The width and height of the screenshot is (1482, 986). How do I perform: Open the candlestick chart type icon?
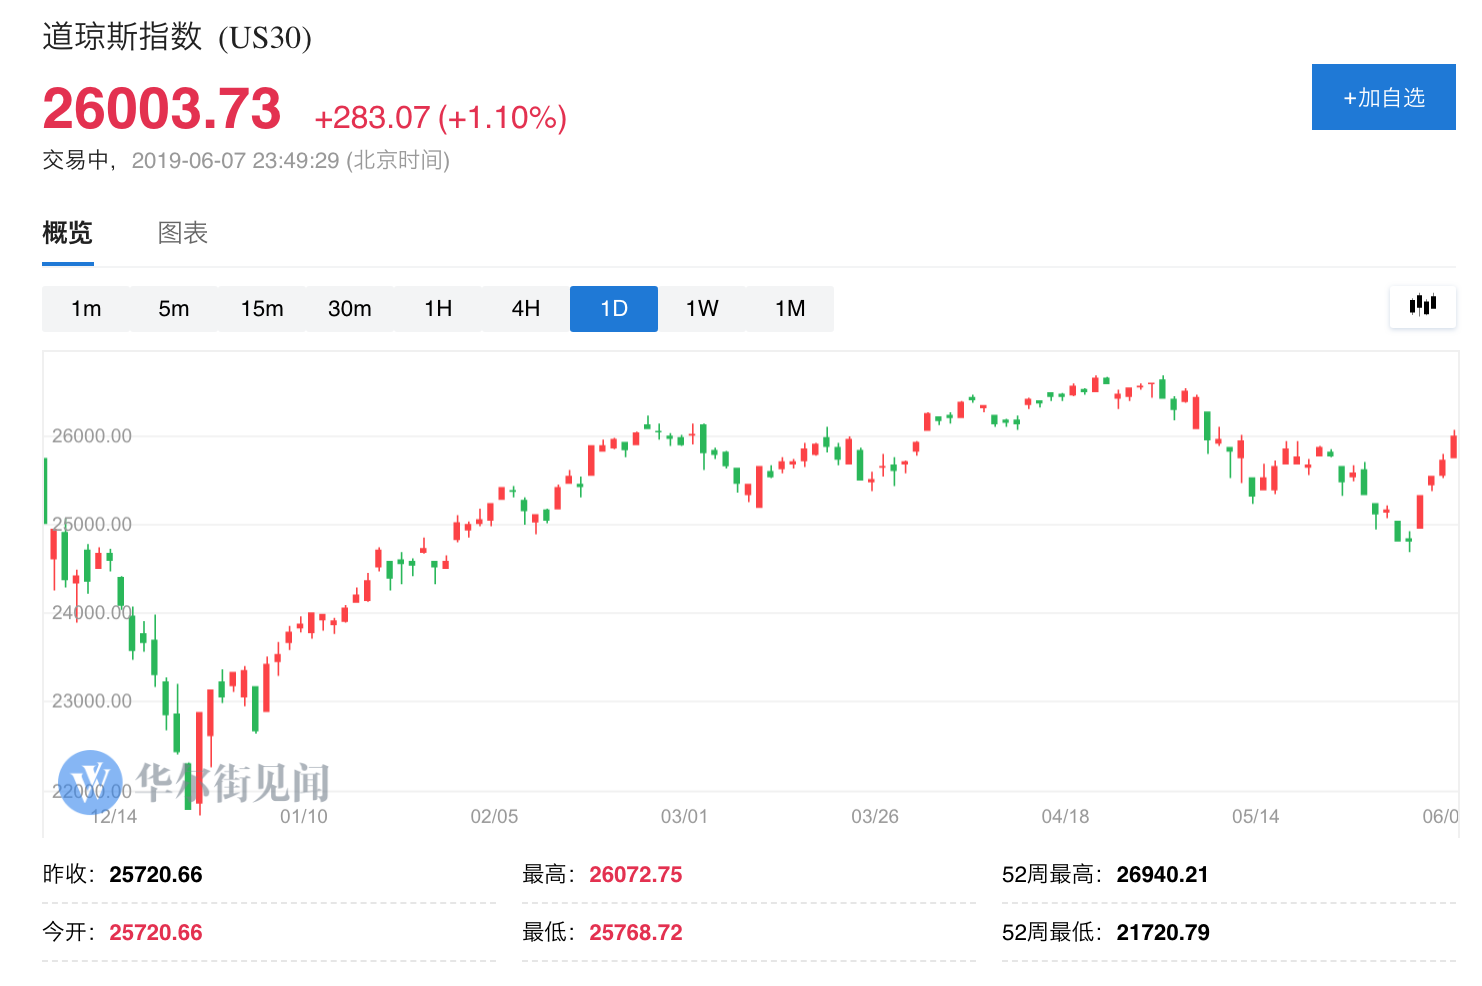pyautogui.click(x=1422, y=306)
